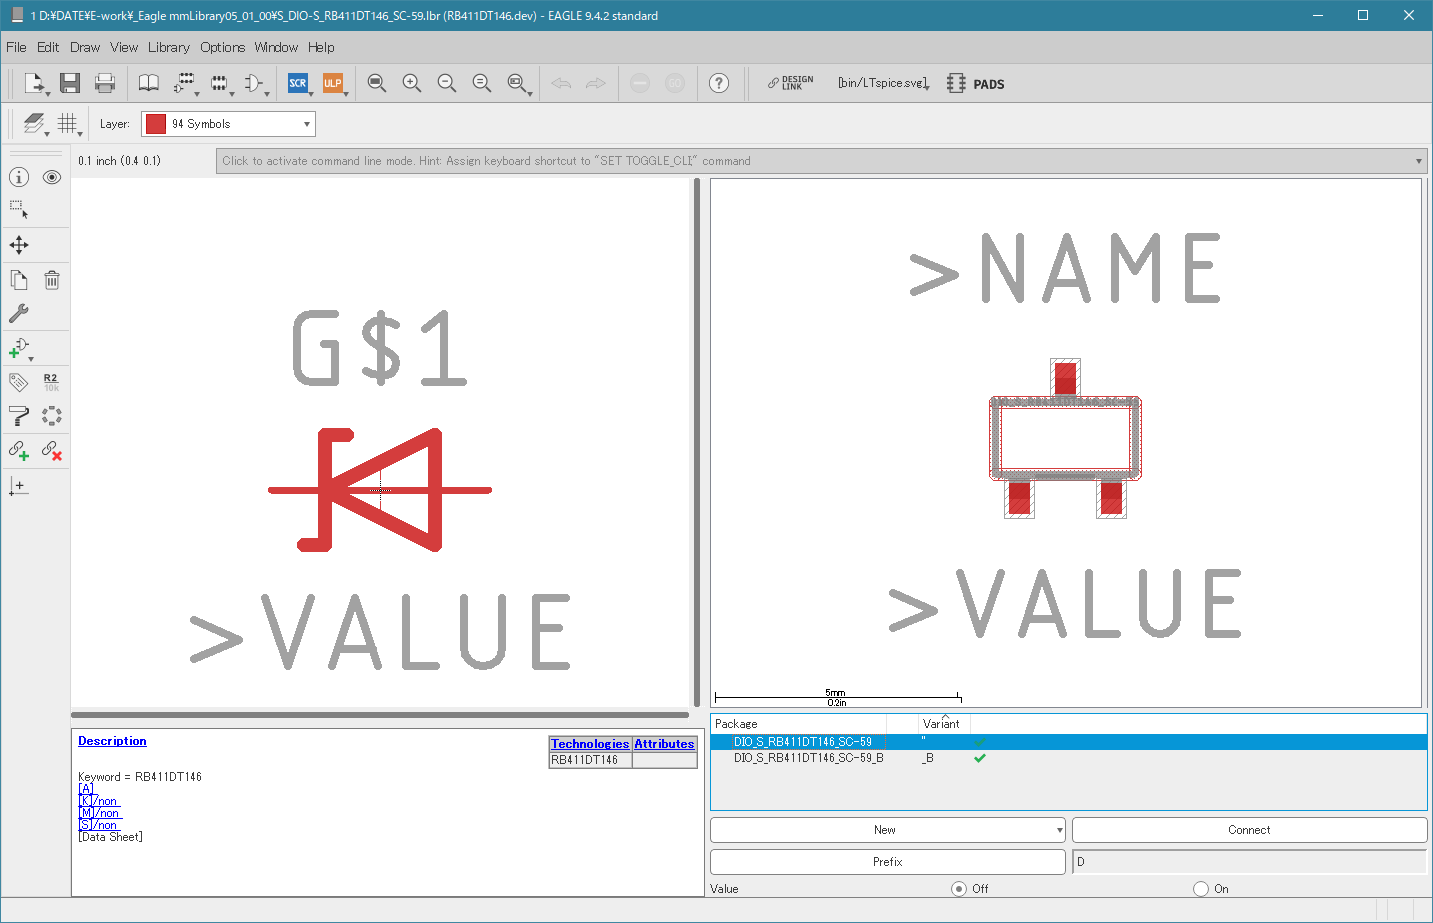Open the View menu
Image resolution: width=1433 pixels, height=923 pixels.
pyautogui.click(x=124, y=47)
